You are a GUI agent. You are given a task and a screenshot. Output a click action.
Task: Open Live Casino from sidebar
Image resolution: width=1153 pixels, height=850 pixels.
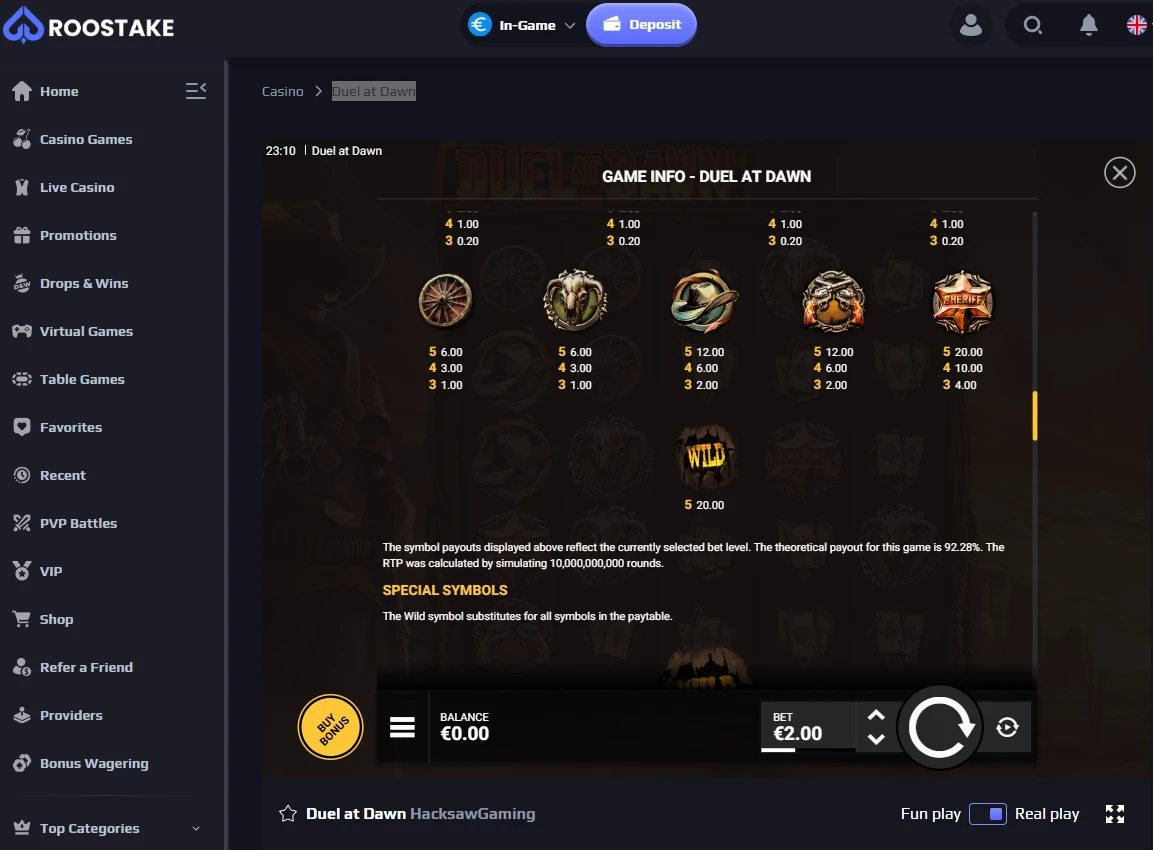(x=76, y=188)
